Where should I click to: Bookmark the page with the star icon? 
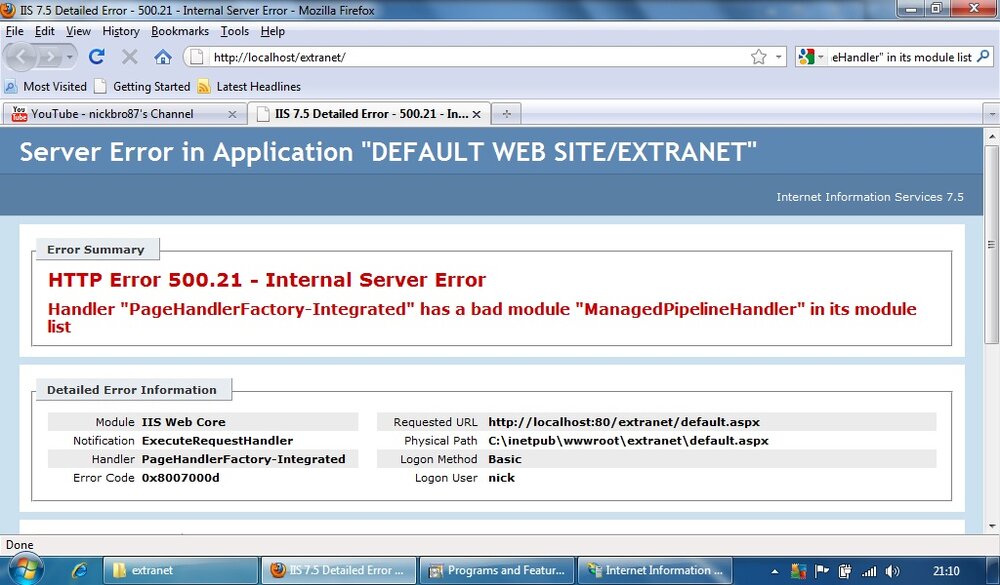point(758,57)
